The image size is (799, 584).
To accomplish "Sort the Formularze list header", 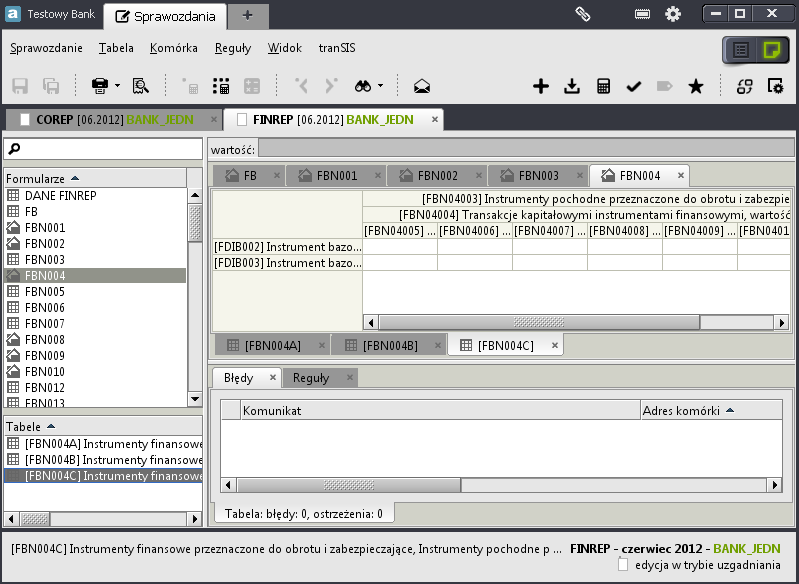I will (95, 178).
